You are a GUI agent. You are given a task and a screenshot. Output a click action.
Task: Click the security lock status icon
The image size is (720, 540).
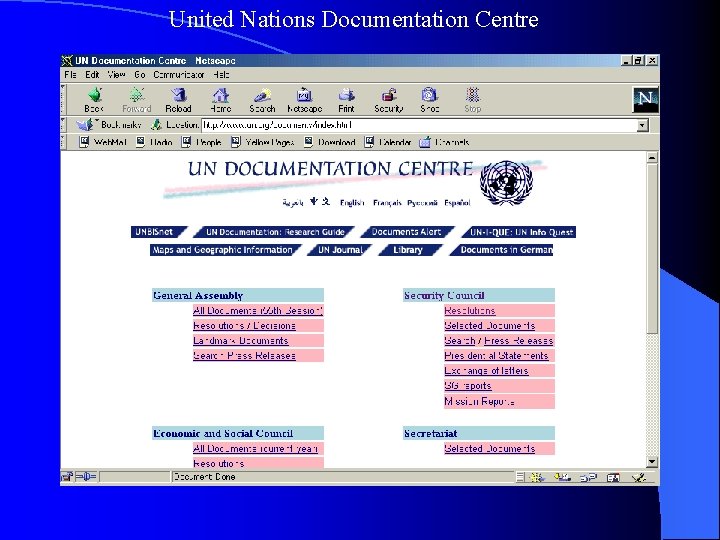click(67, 477)
